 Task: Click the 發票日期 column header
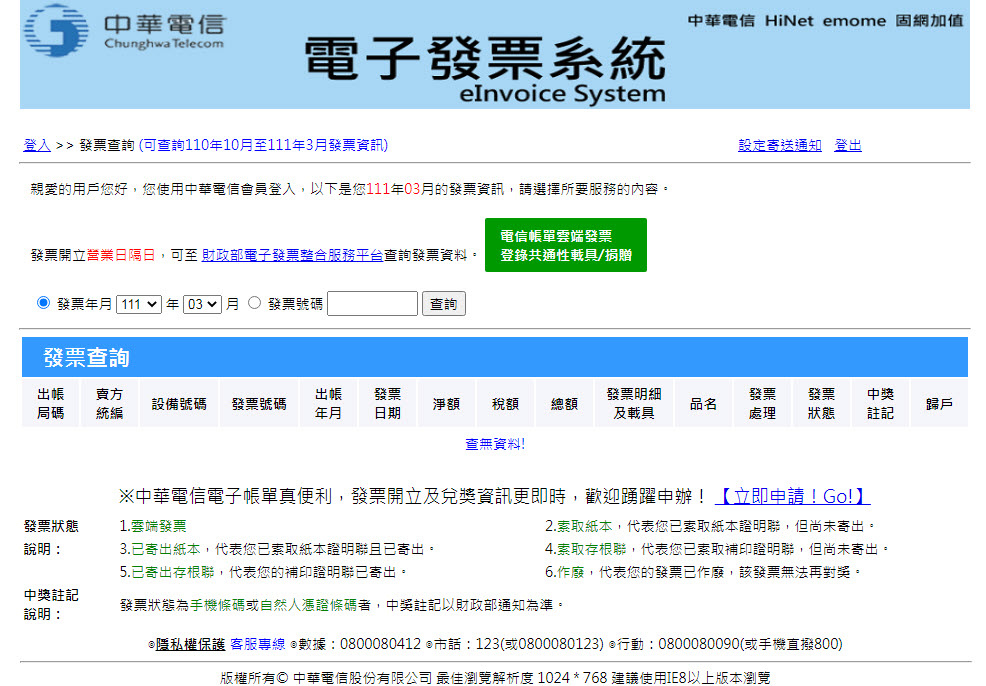pos(387,403)
